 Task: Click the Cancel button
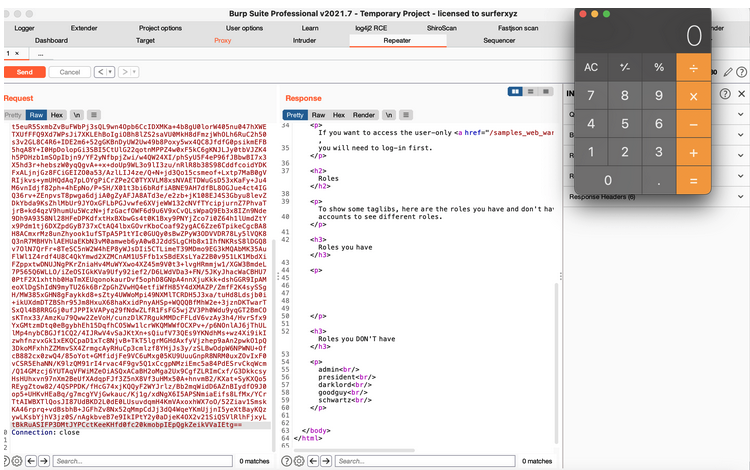[70, 72]
